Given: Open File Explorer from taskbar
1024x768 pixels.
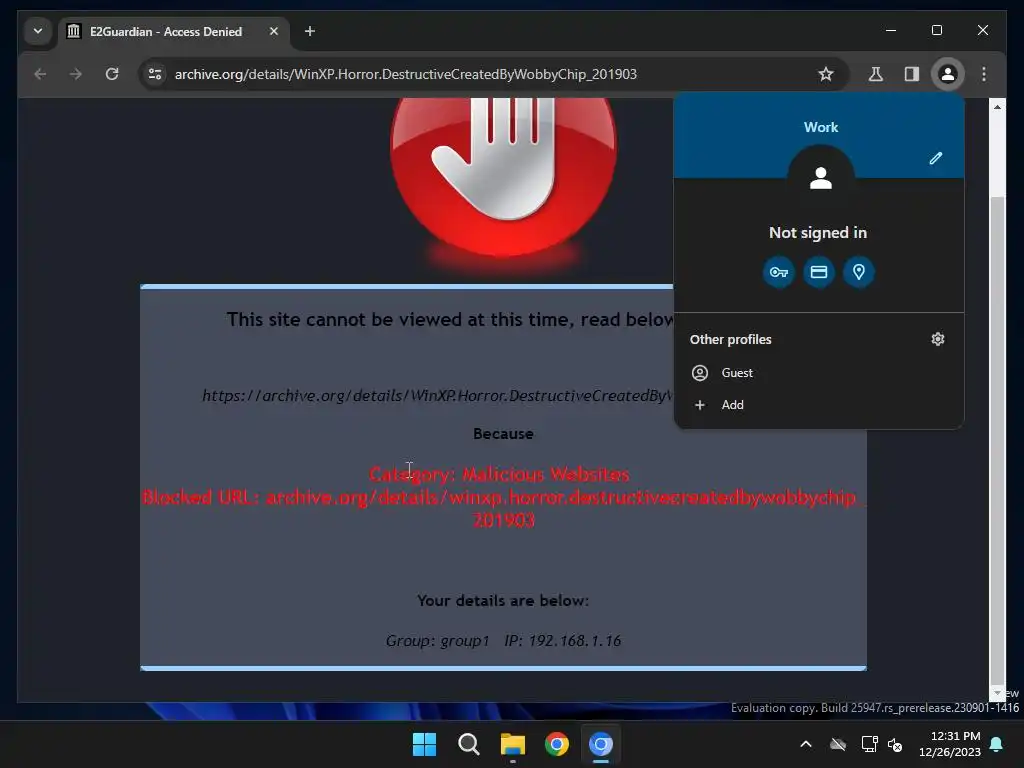Looking at the screenshot, I should (513, 744).
